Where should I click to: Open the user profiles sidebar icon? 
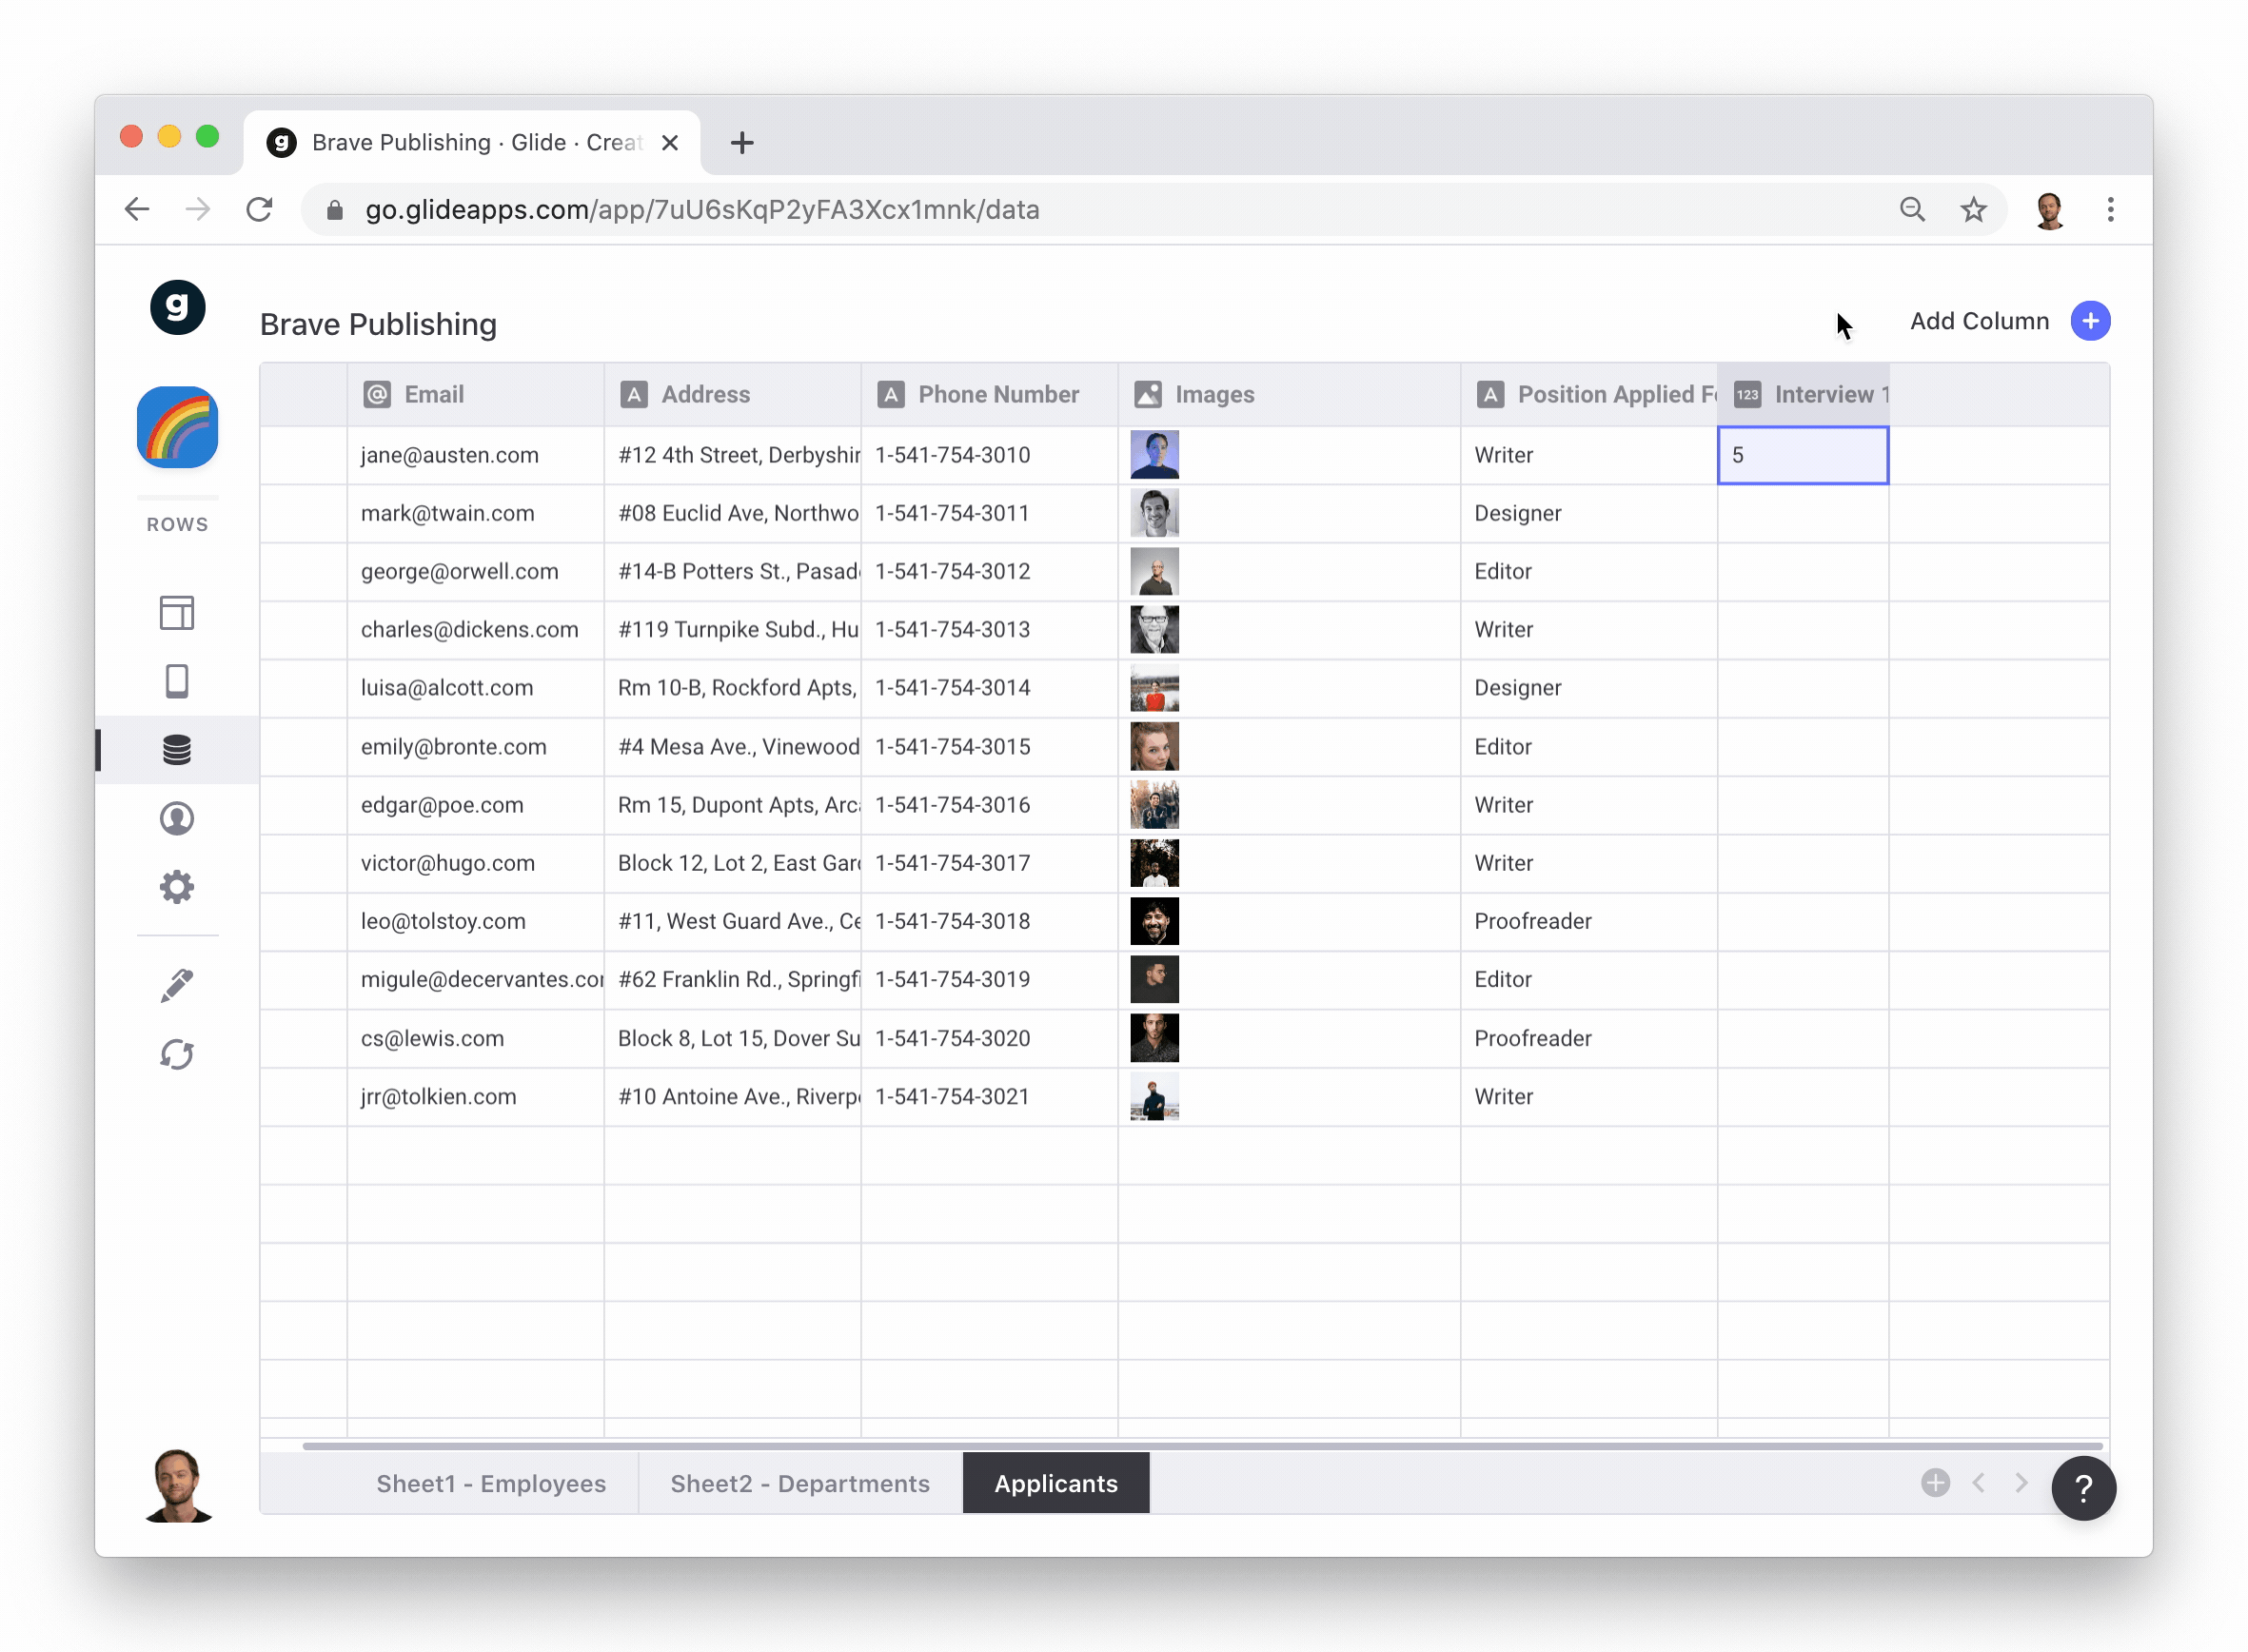click(177, 819)
